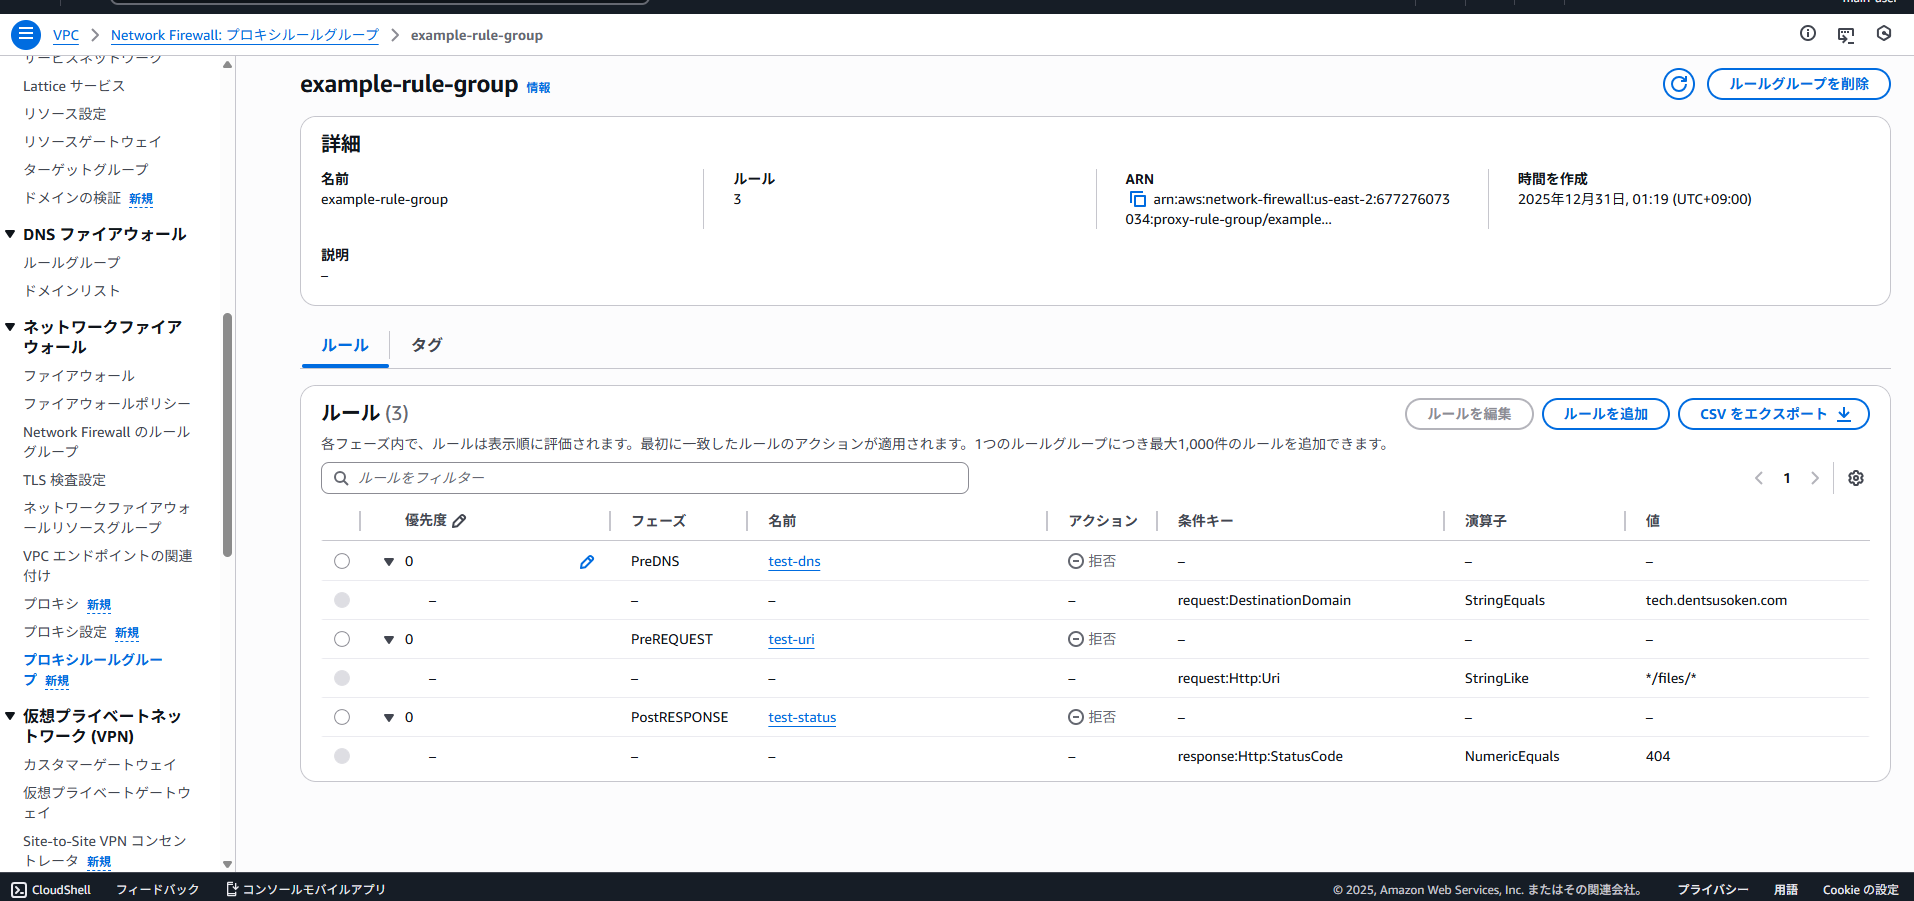Select the radio button for test-status rule
Screen dimensions: 1914x901
[342, 717]
